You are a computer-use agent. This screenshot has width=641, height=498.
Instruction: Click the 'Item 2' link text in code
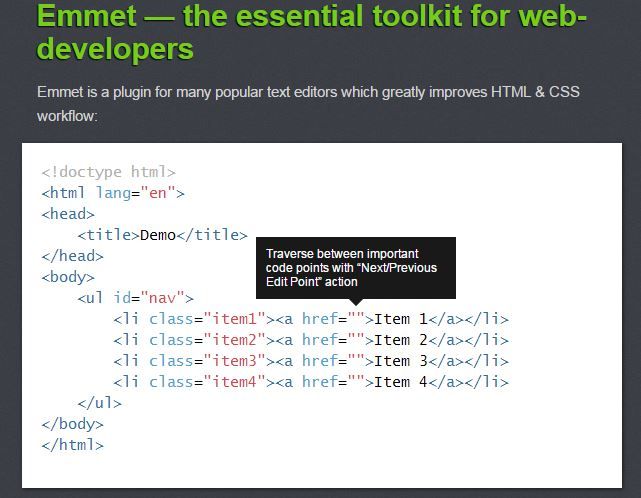(x=401, y=340)
